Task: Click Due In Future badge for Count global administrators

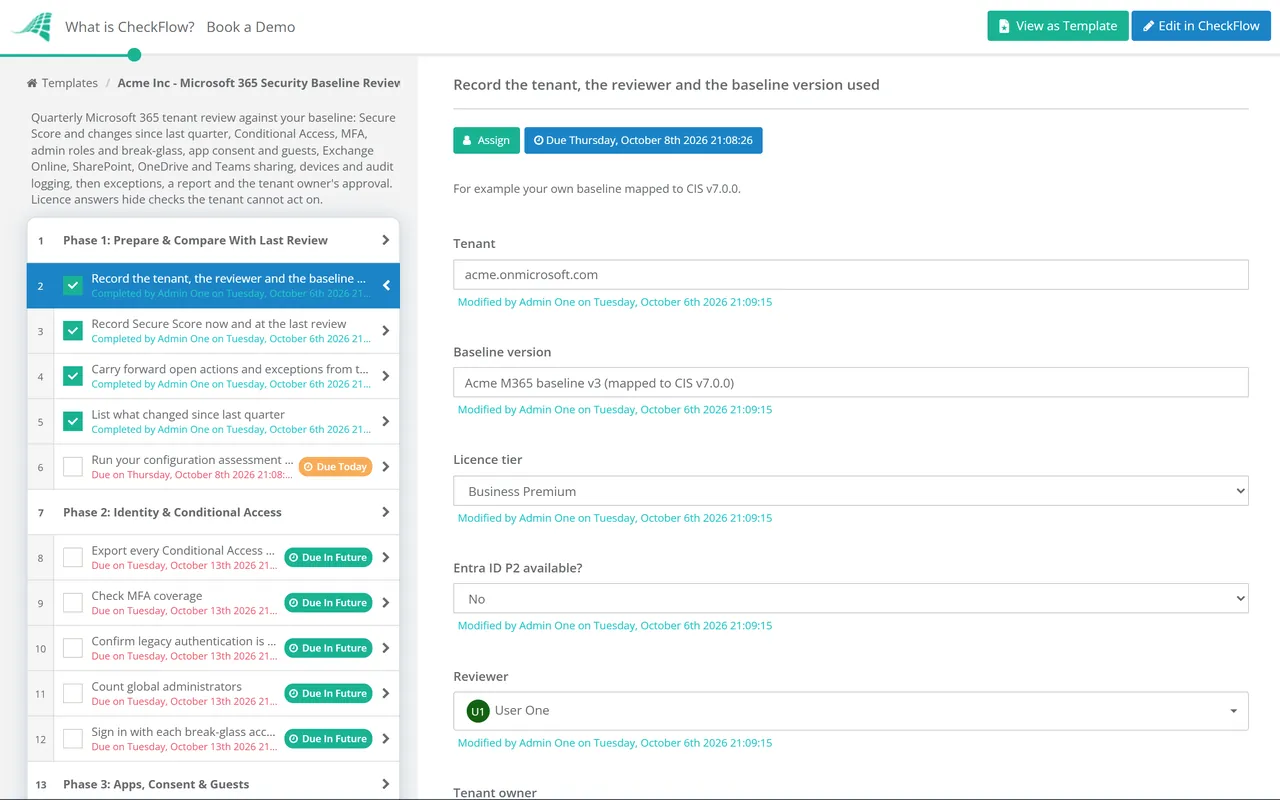Action: coord(328,693)
